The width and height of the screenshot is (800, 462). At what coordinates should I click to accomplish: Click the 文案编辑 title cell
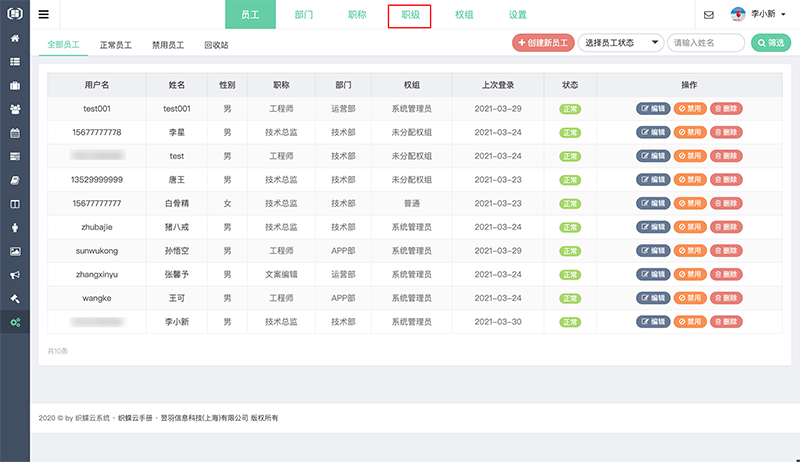pos(281,274)
